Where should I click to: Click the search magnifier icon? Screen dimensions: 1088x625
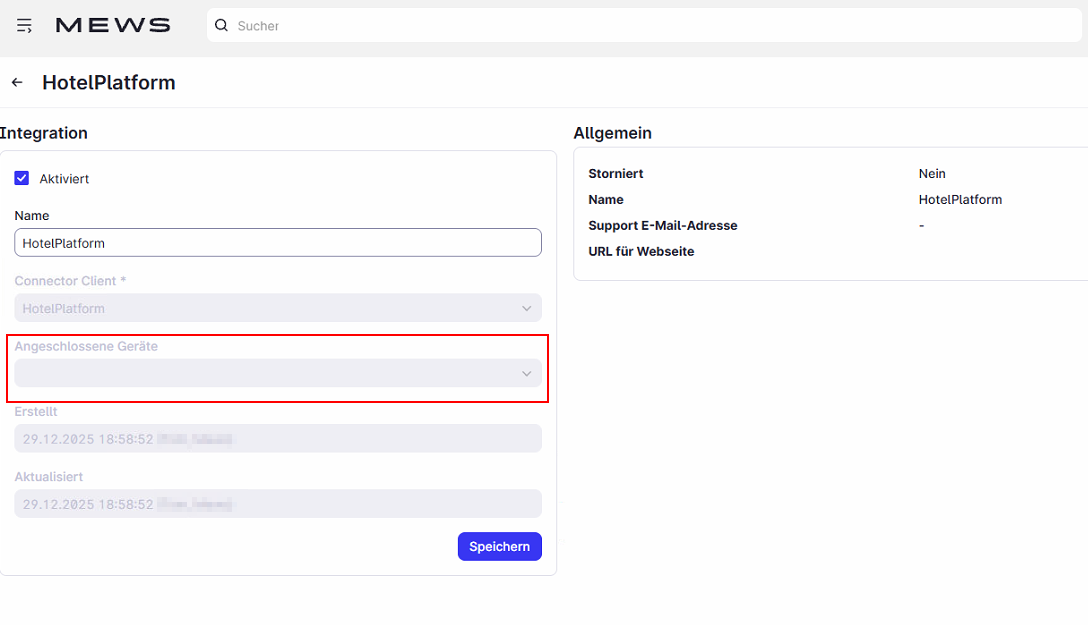[x=221, y=26]
